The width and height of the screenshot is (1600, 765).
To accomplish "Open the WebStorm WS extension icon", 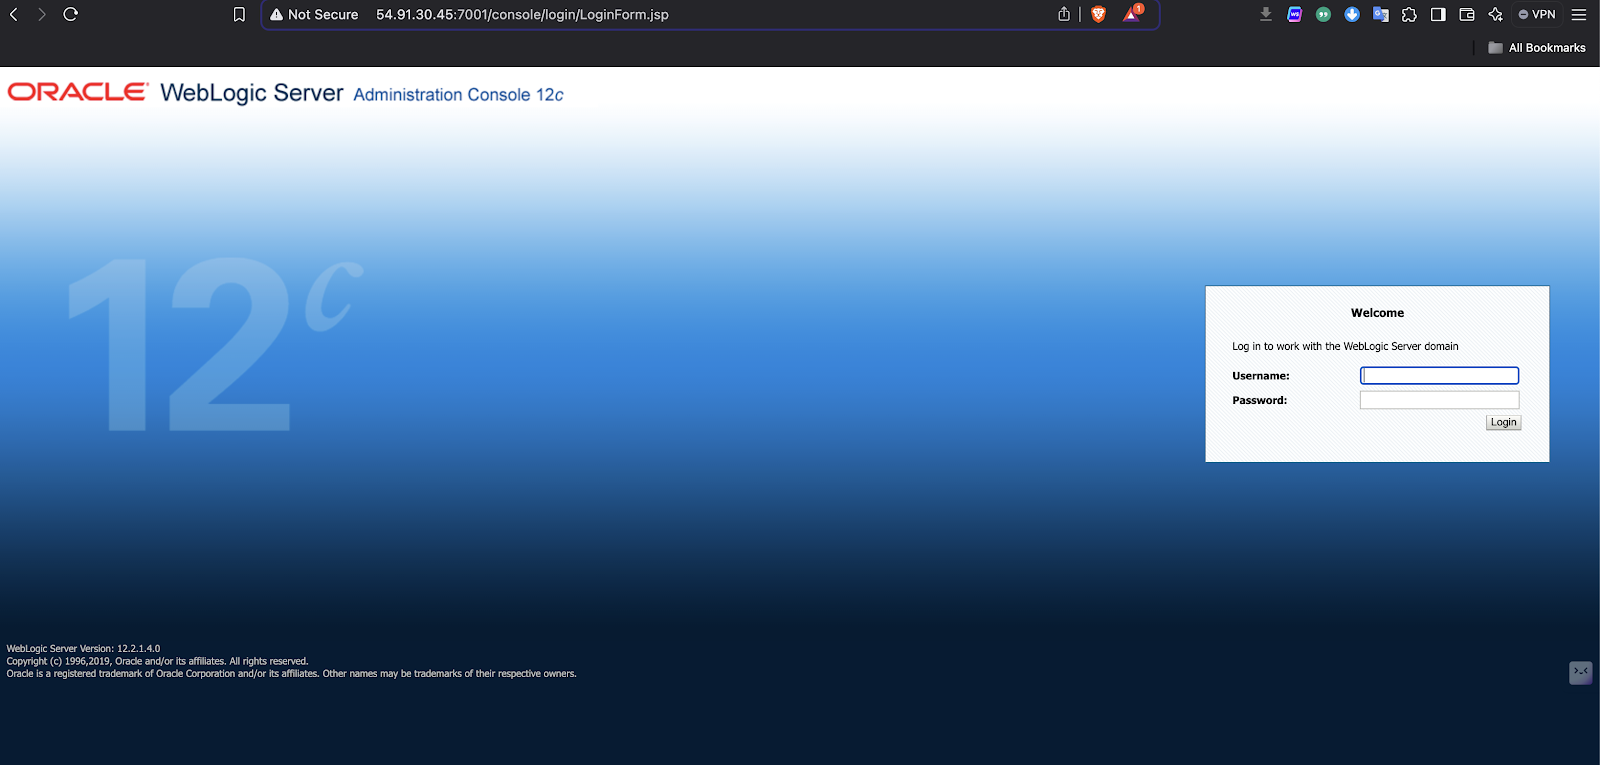I will (1294, 14).
